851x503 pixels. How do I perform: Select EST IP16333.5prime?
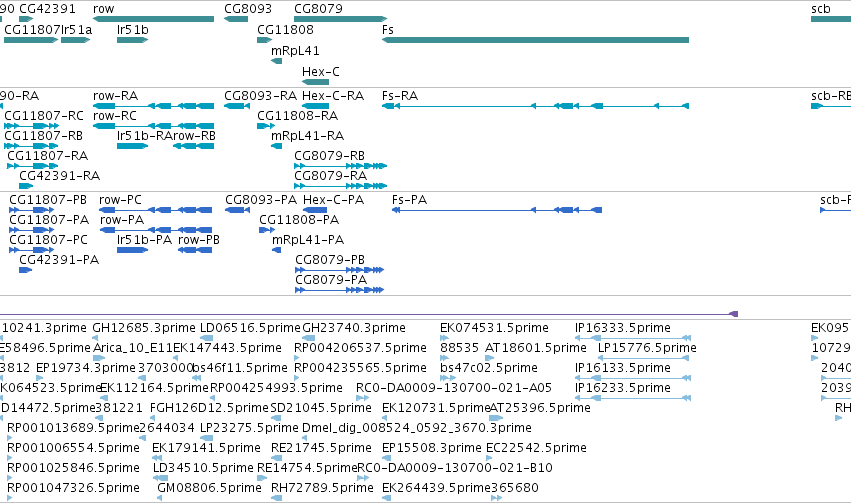coord(623,328)
